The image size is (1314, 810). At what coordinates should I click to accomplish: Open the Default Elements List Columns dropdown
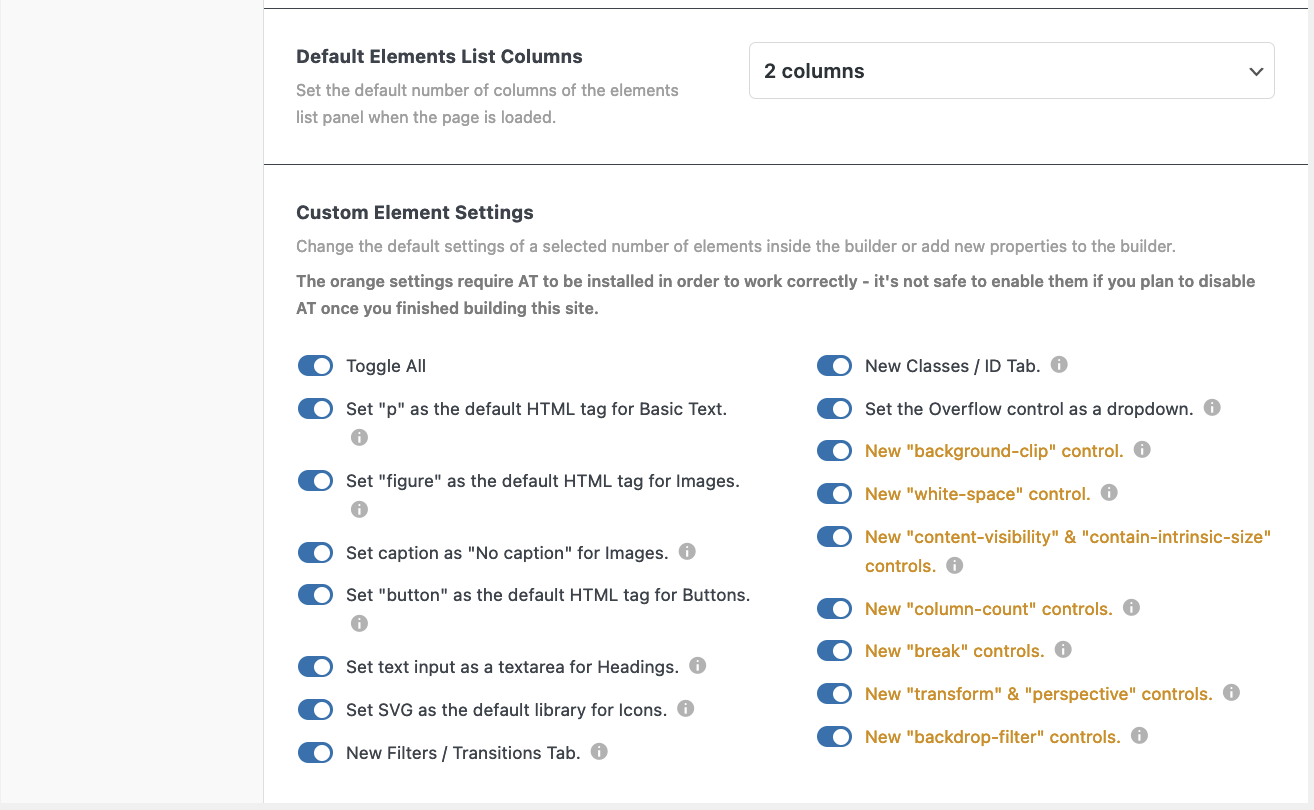(x=1011, y=71)
